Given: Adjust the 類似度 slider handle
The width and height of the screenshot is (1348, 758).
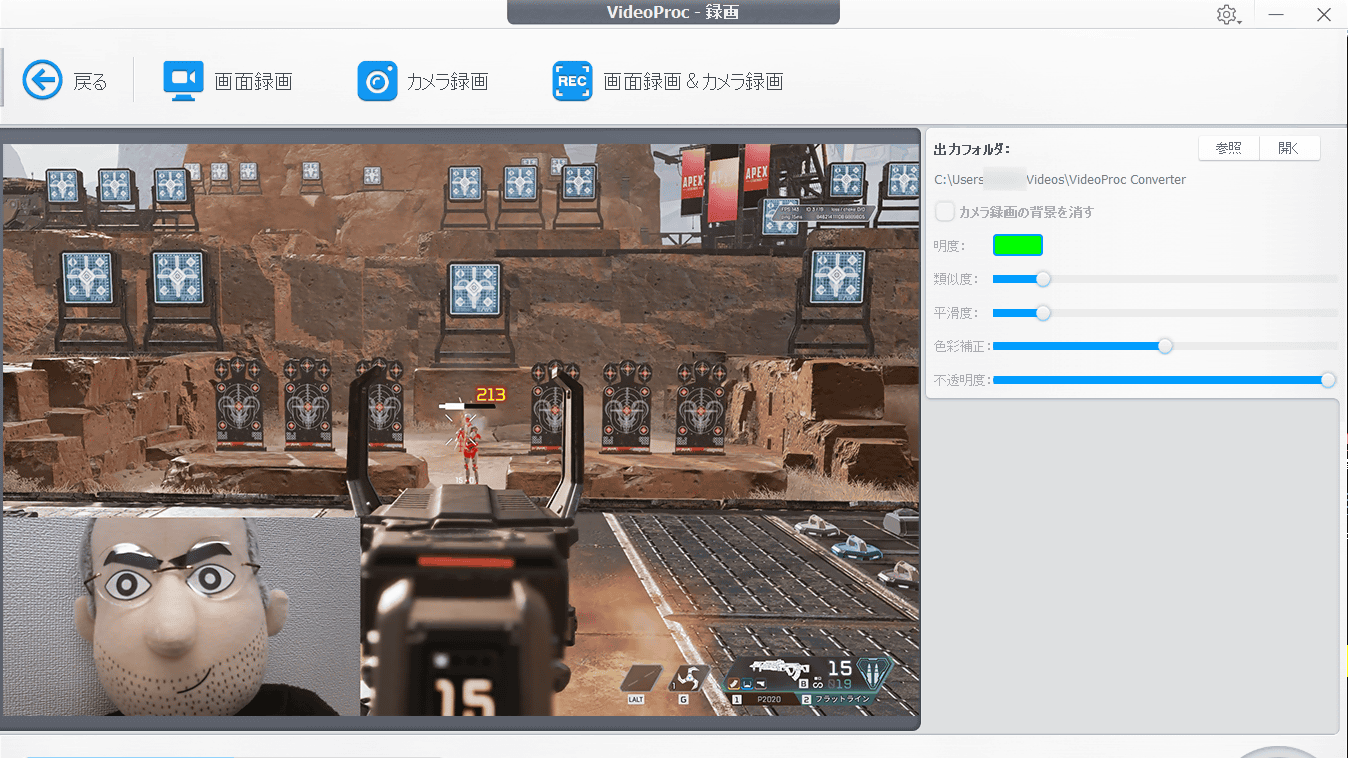Looking at the screenshot, I should pos(1043,279).
